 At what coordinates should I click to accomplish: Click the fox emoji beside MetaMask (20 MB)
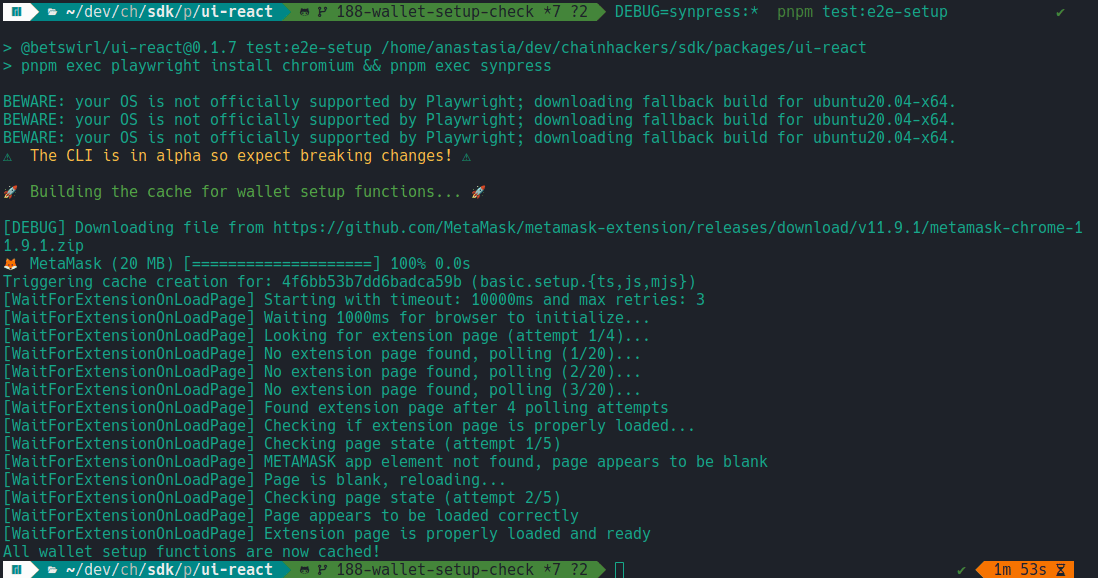pyautogui.click(x=11, y=264)
